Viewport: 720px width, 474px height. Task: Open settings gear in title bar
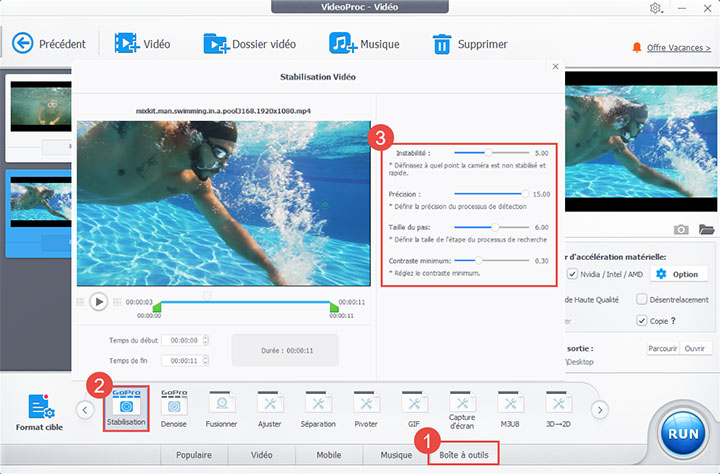pos(655,9)
